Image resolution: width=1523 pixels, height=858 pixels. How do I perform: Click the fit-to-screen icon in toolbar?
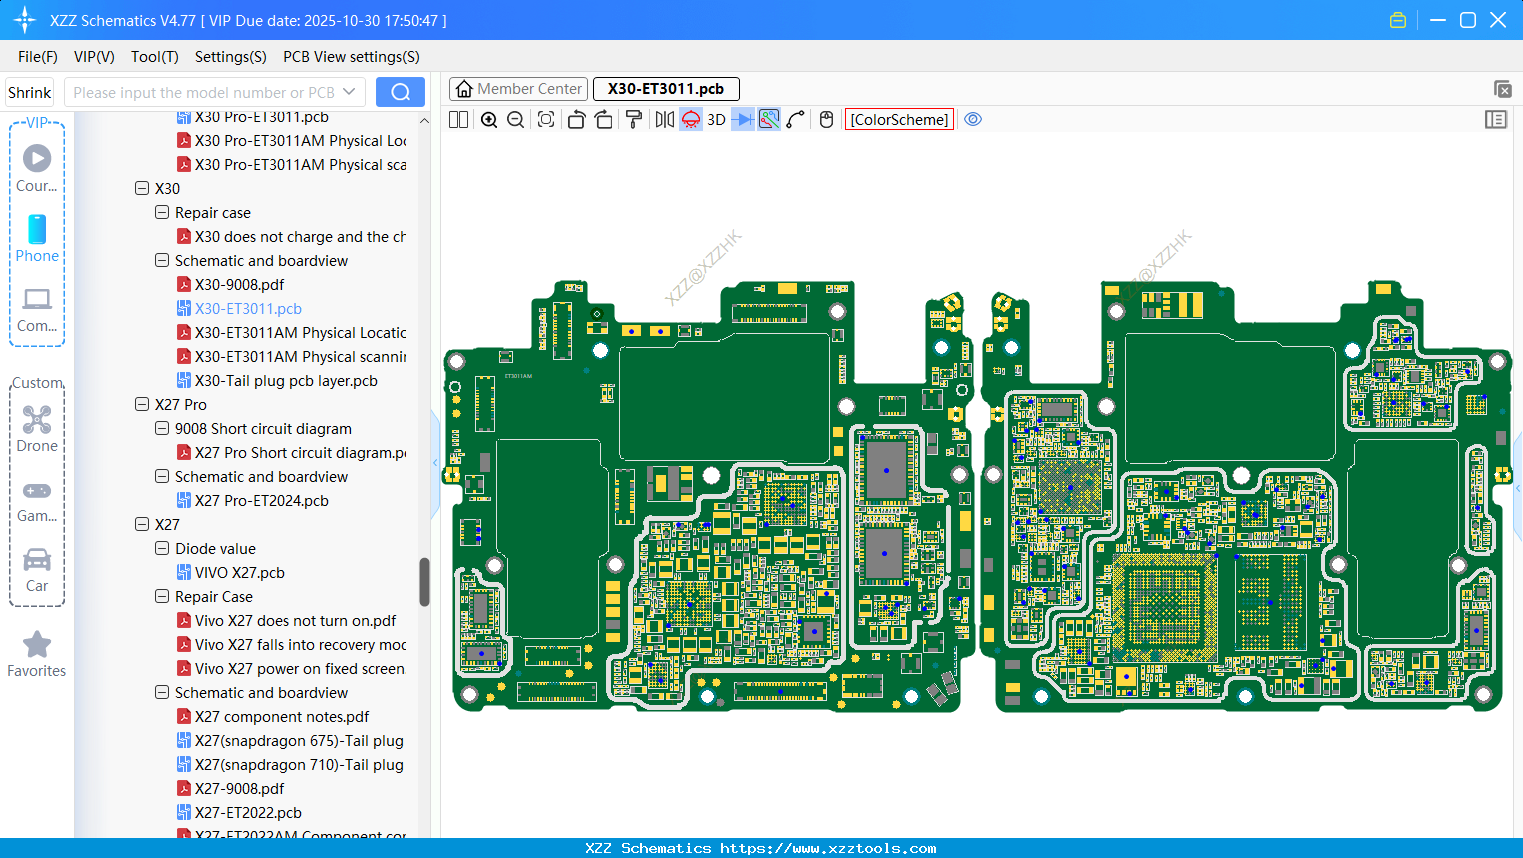click(x=546, y=120)
